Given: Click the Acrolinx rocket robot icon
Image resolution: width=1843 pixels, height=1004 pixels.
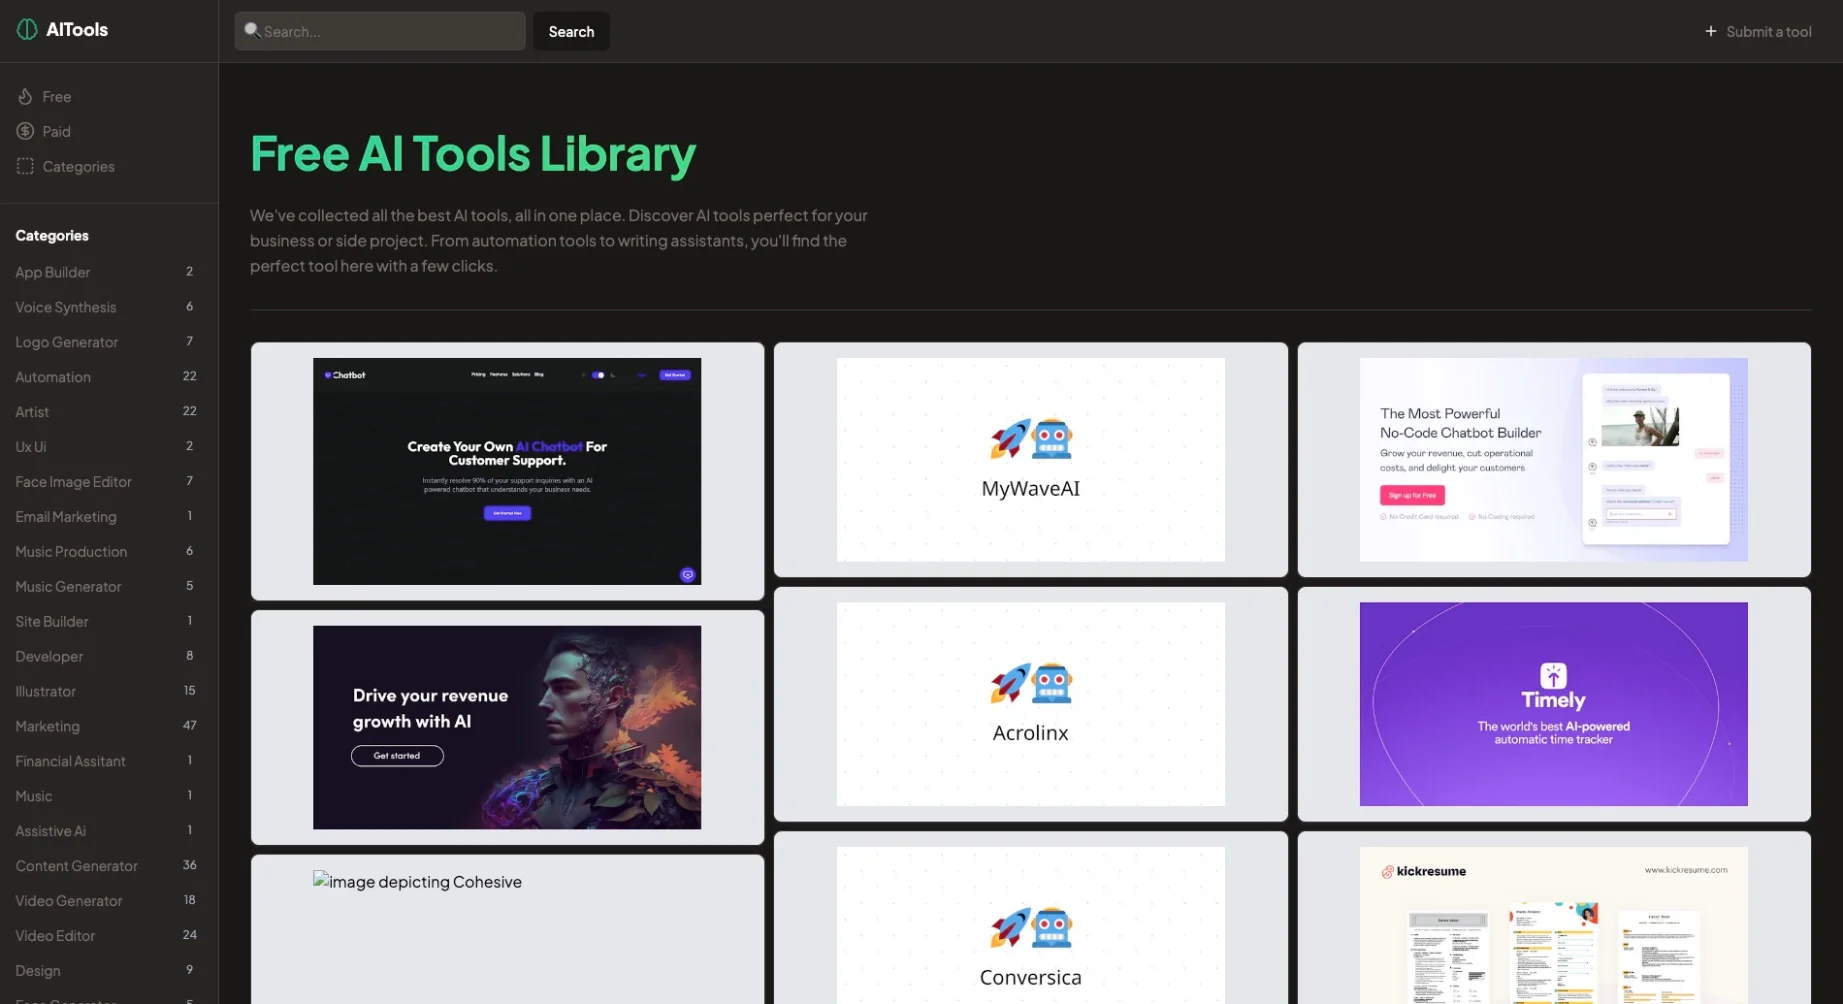Looking at the screenshot, I should click(x=1031, y=683).
